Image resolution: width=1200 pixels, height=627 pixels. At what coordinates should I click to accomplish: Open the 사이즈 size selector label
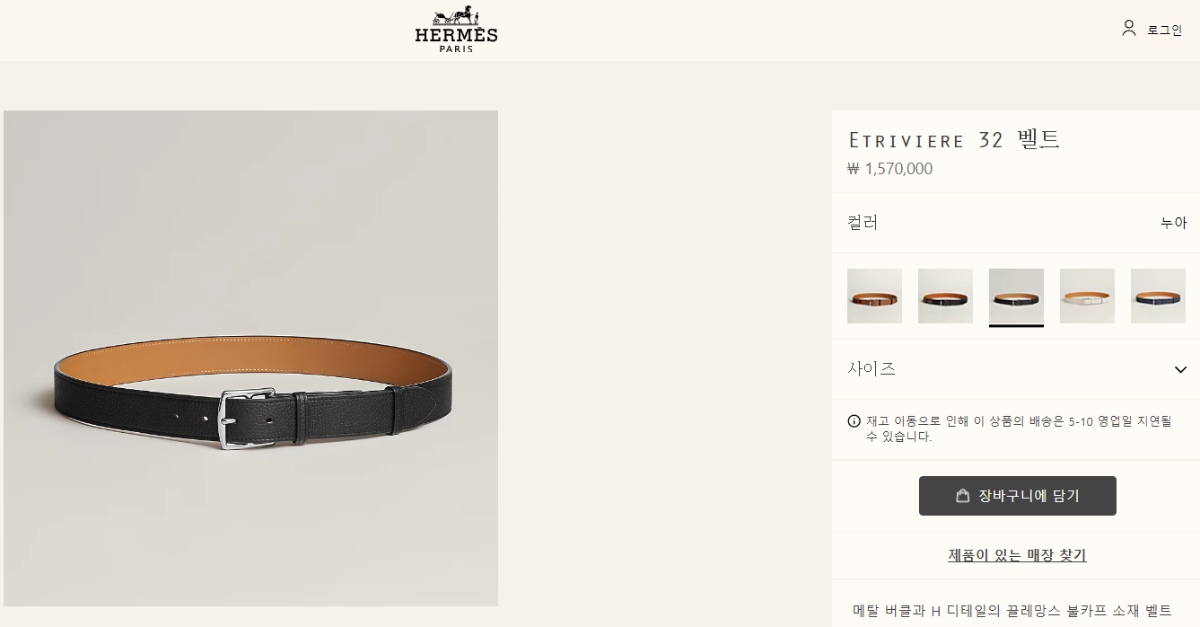872,369
